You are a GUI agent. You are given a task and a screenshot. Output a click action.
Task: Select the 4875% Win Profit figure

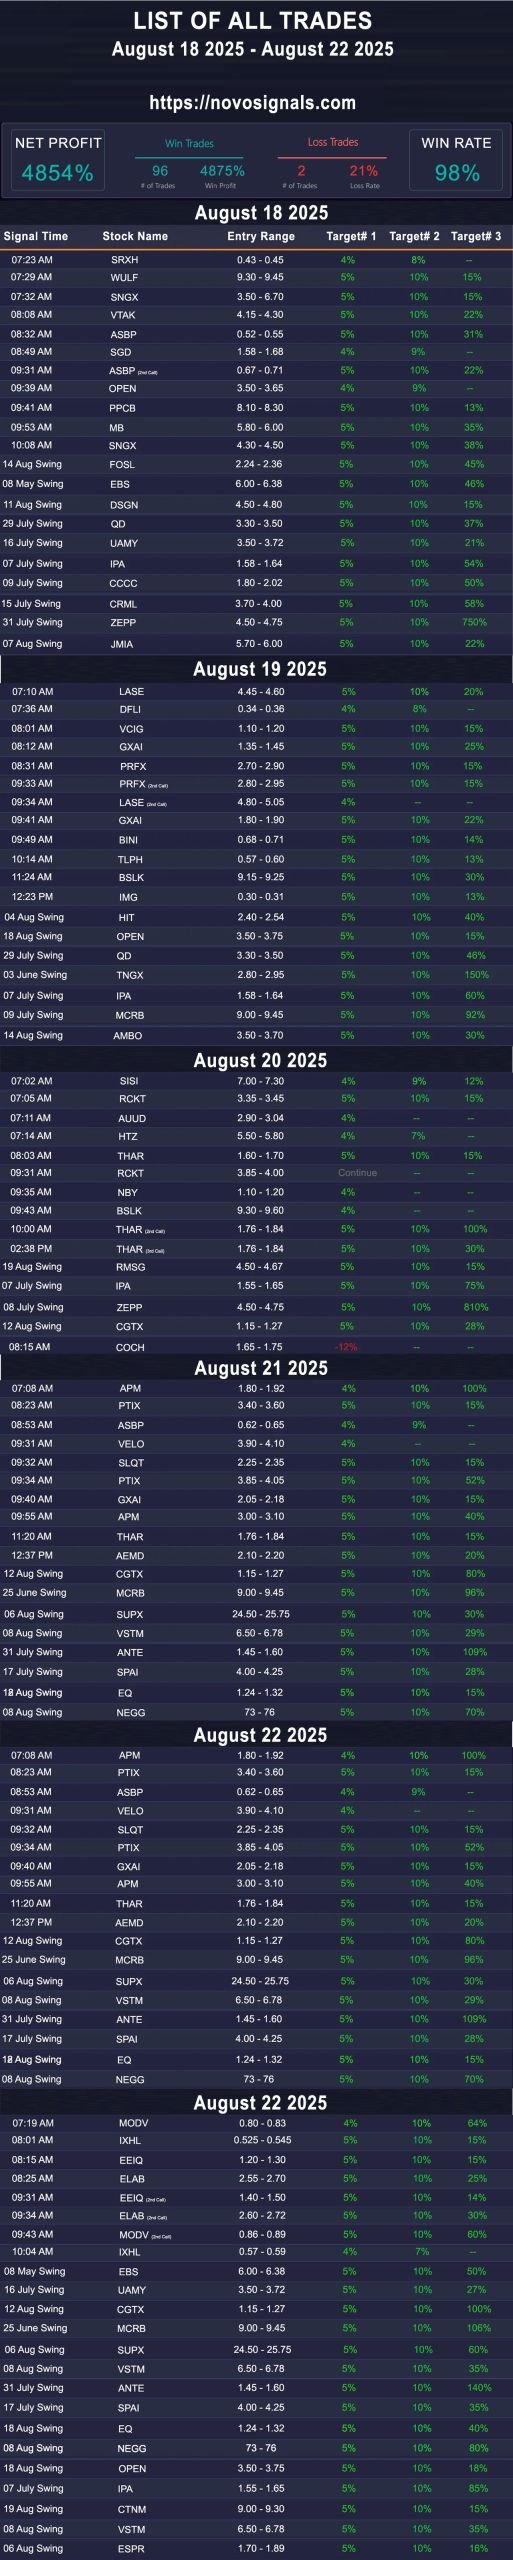point(221,171)
